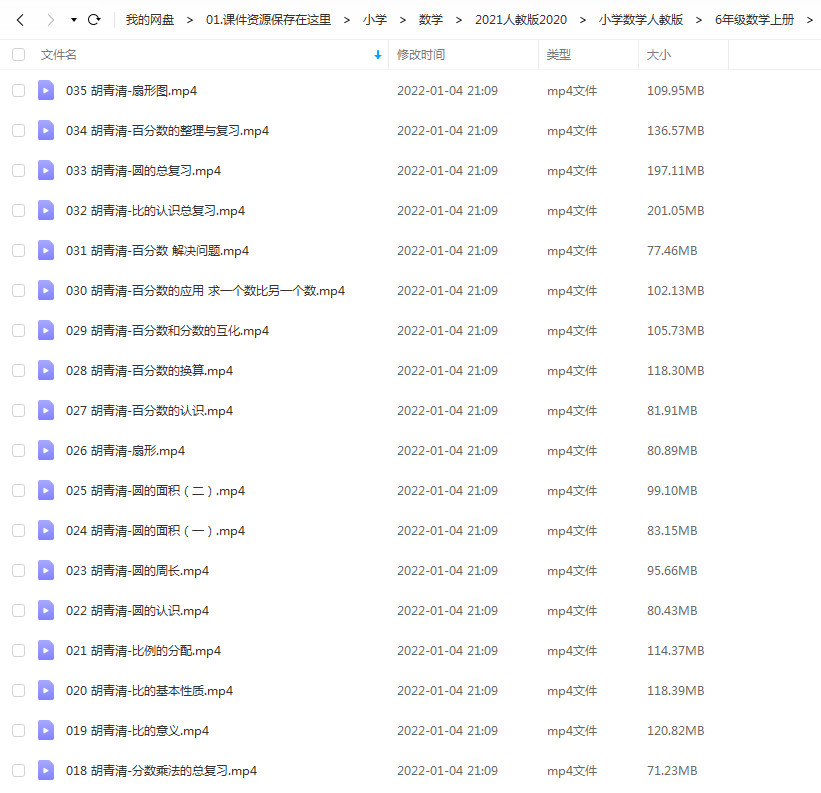Viewport: 821px width, 793px height.
Task: Tick the checkbox for 023 圆的周长.mp4
Action: 18,571
